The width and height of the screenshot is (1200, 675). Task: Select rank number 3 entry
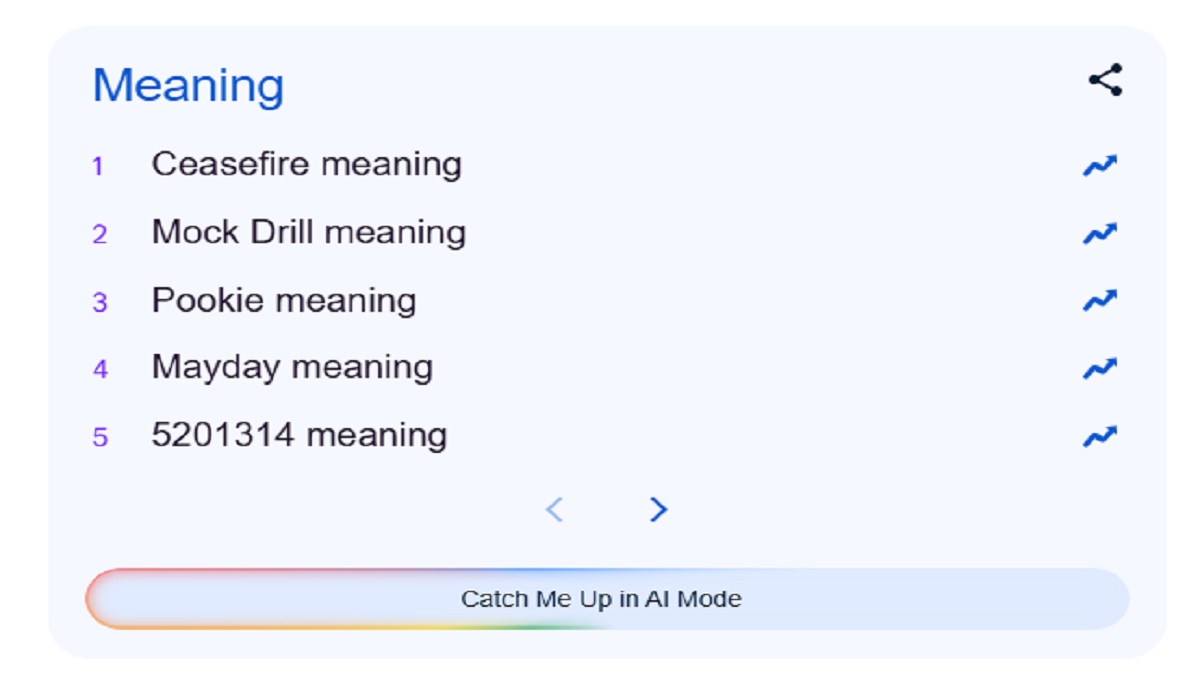(99, 302)
